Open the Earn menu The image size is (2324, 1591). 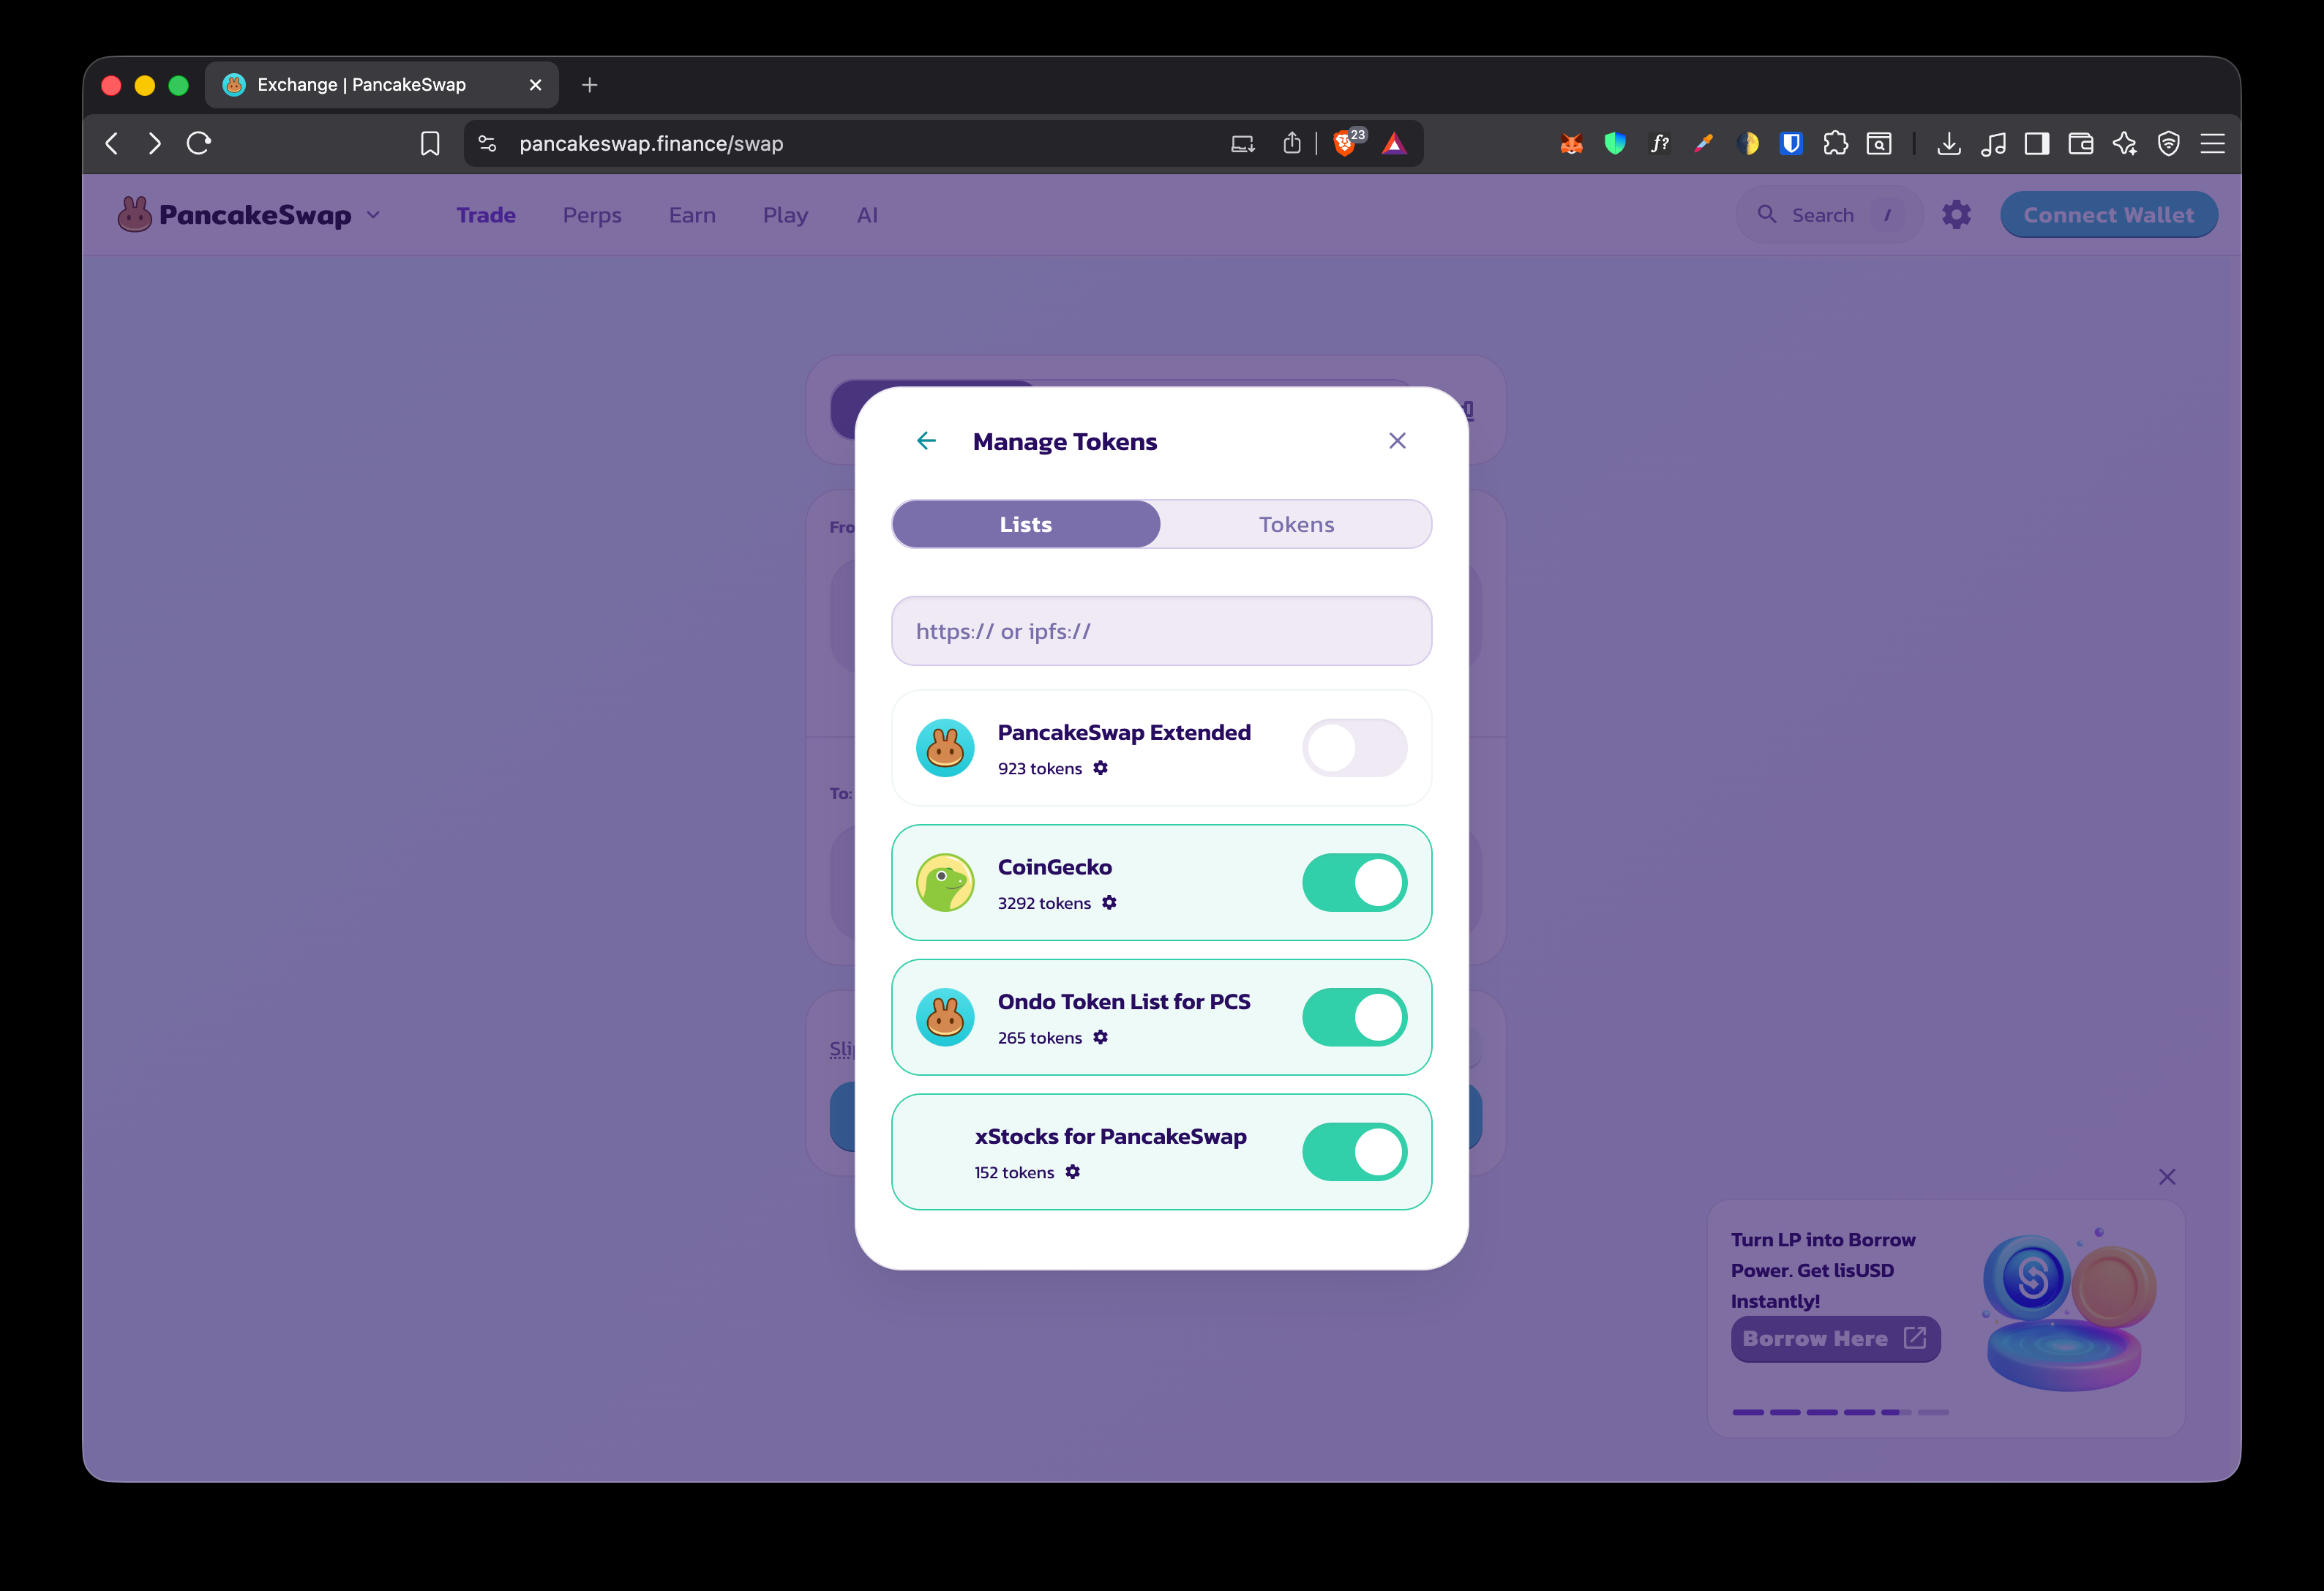[x=692, y=215]
